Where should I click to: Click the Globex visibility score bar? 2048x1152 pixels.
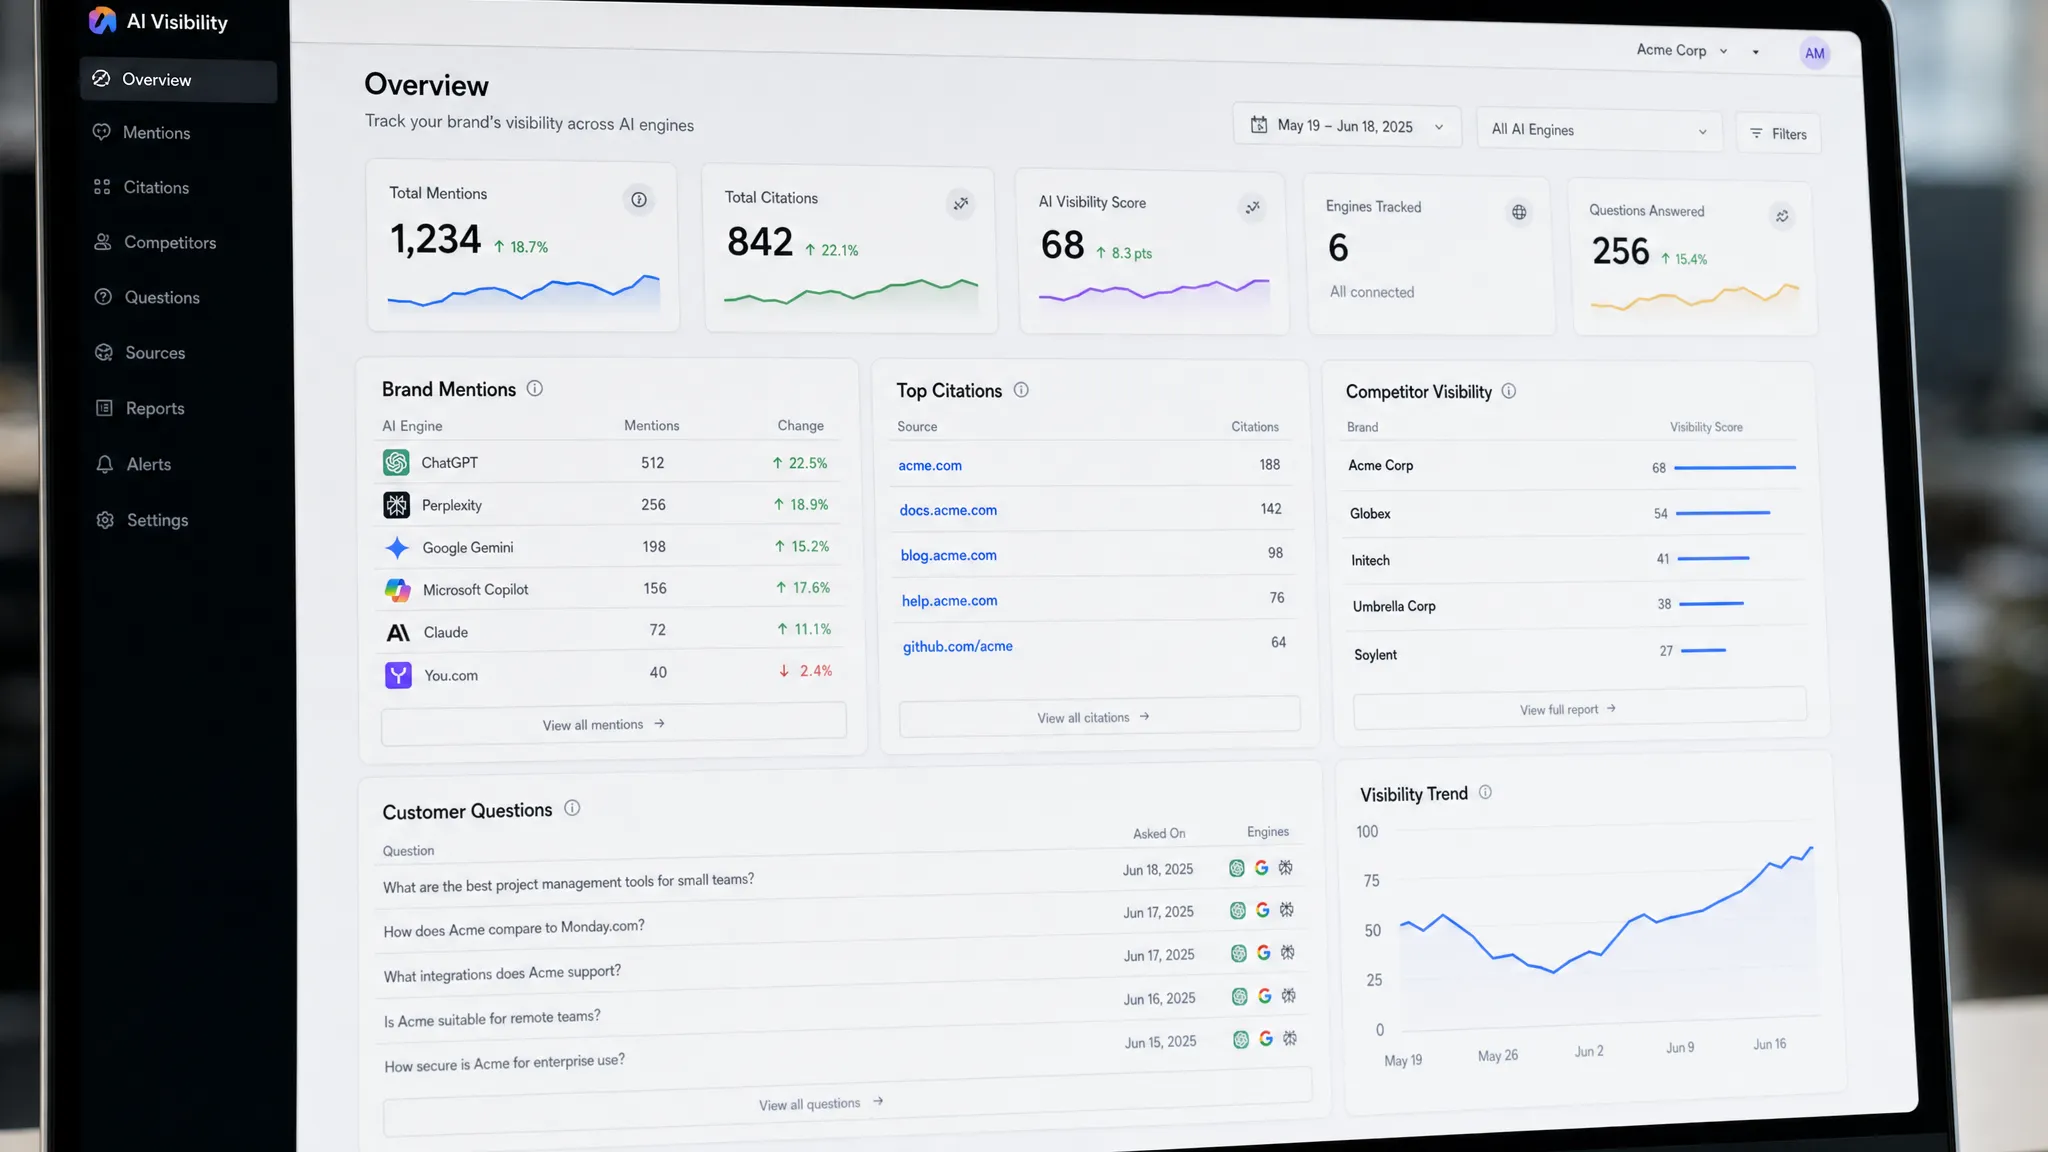pos(1723,513)
